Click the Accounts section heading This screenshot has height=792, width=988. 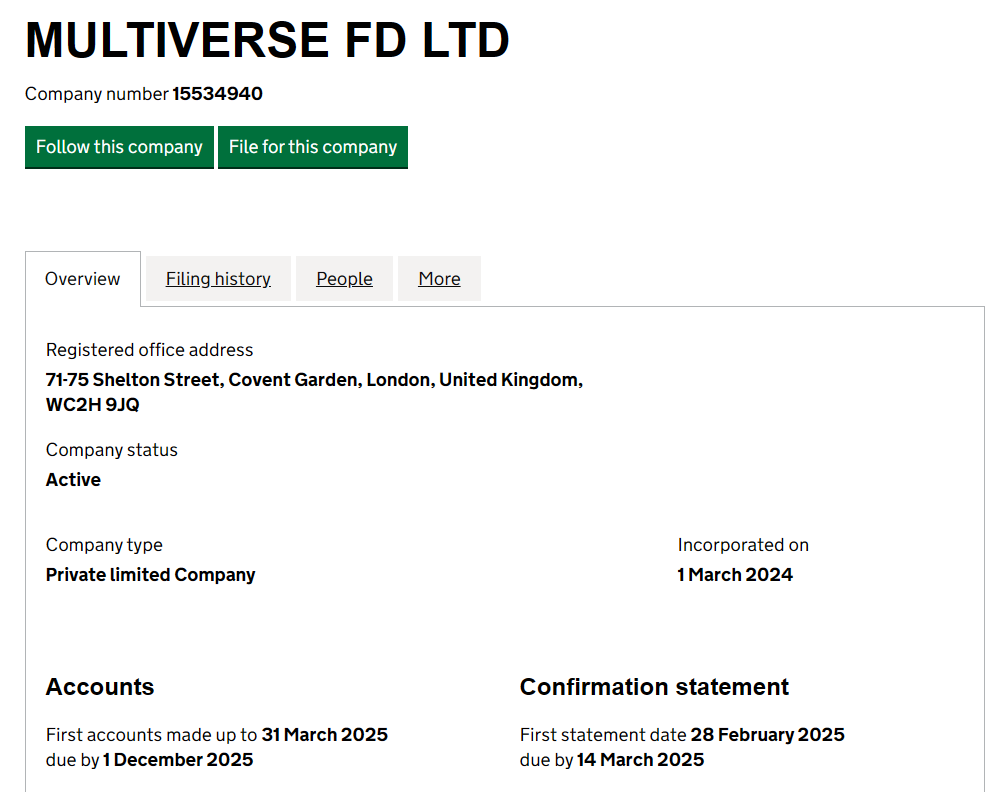pos(99,687)
